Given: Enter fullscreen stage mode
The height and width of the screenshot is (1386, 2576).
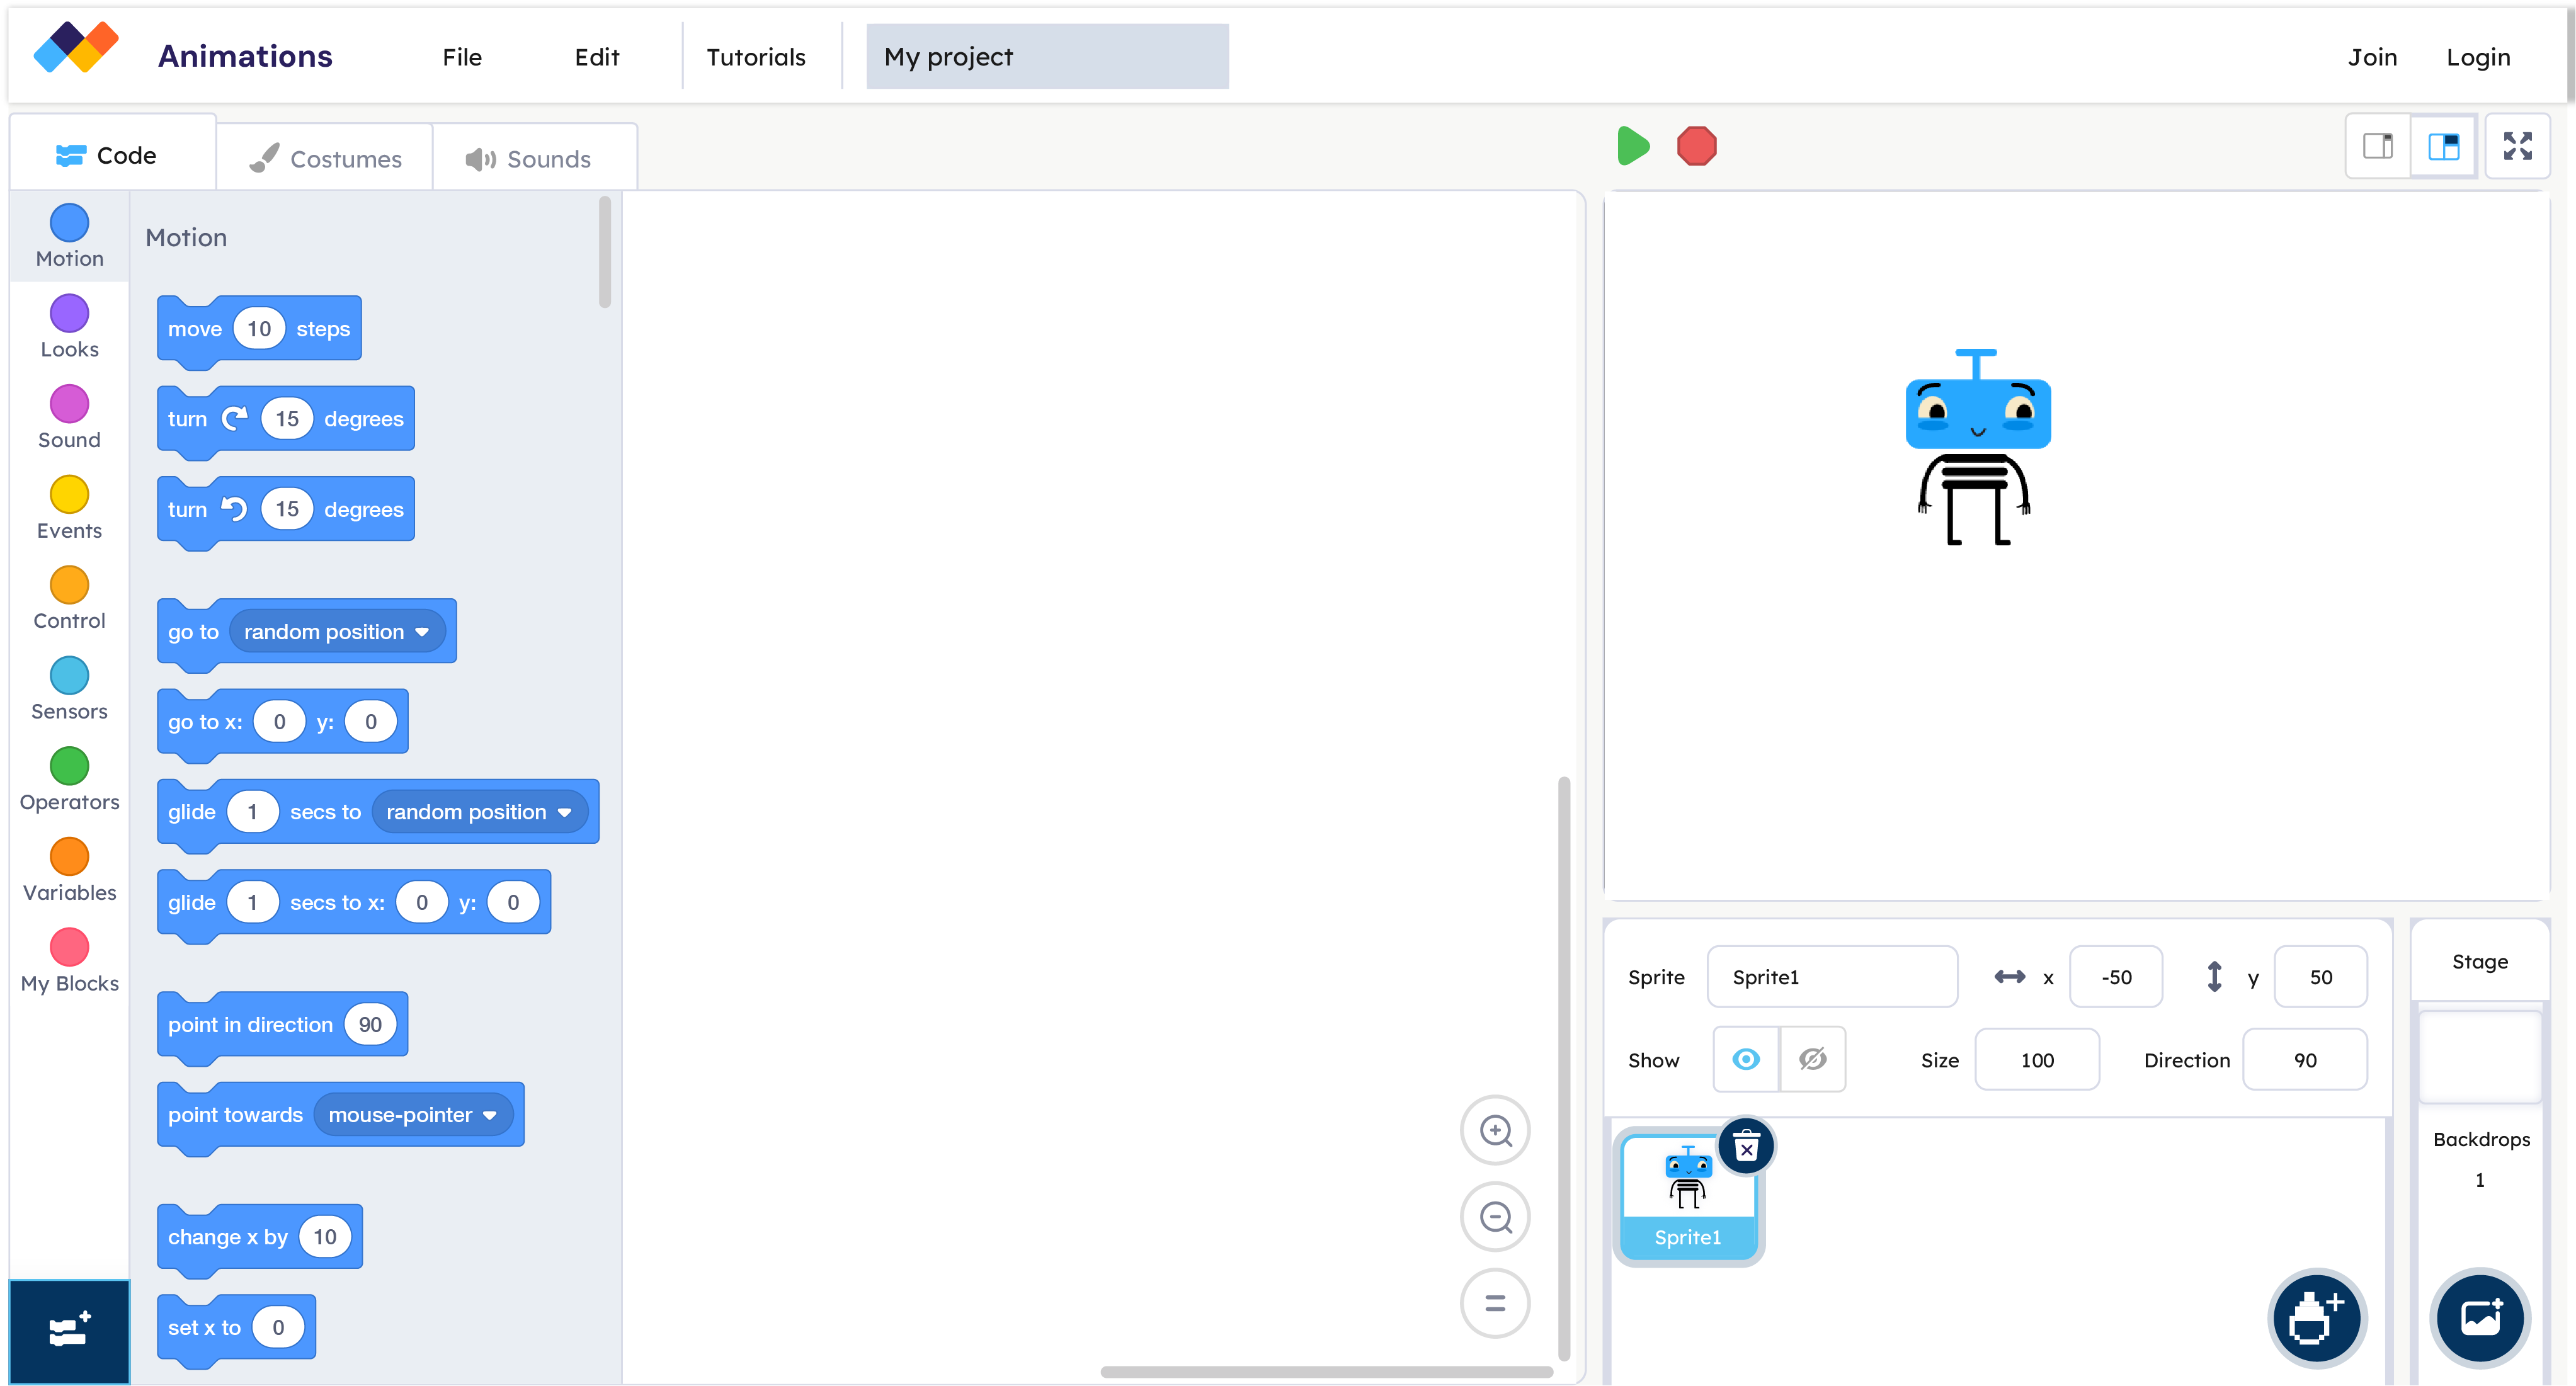Looking at the screenshot, I should [2517, 146].
